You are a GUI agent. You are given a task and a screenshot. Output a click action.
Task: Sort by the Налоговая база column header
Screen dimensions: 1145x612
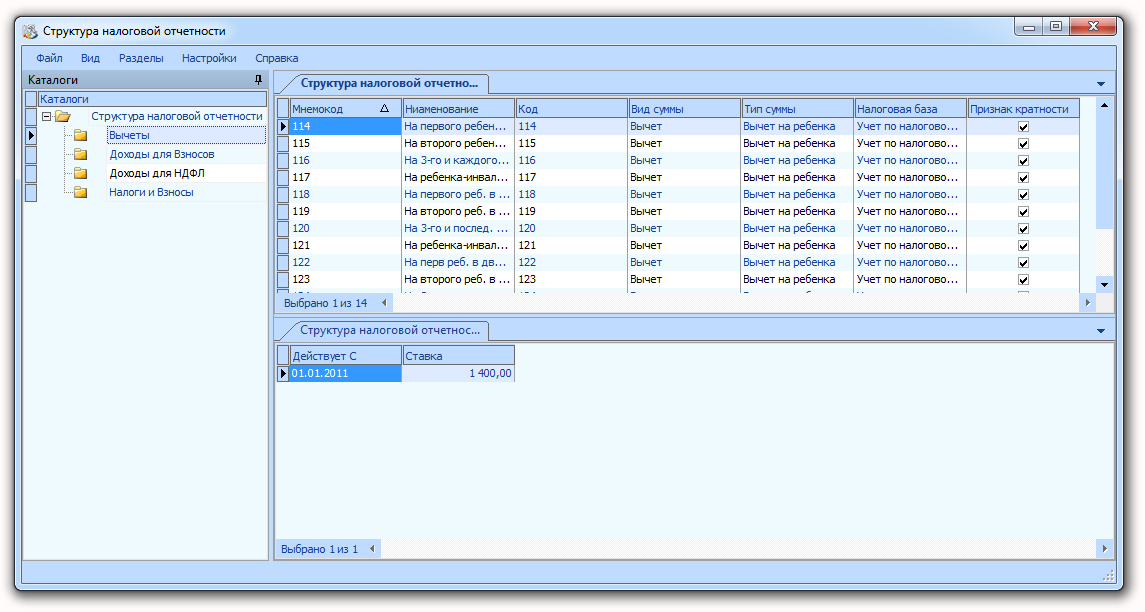click(x=911, y=108)
